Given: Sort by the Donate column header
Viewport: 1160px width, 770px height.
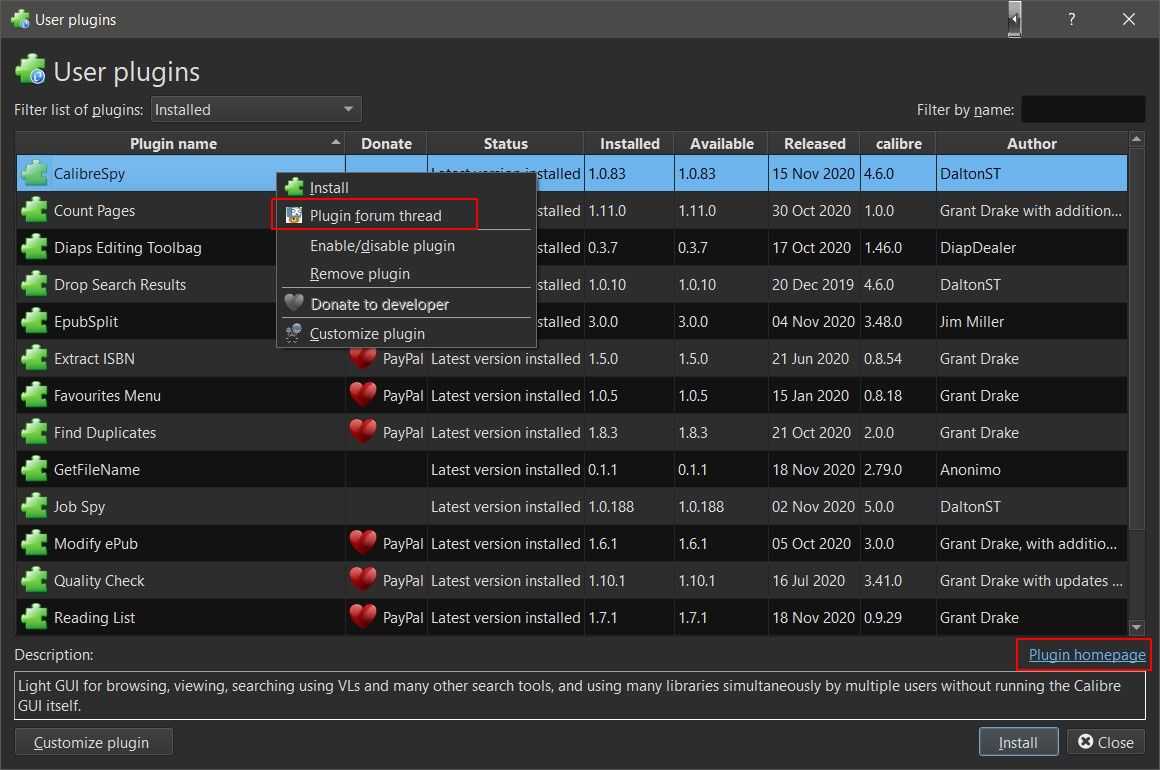Looking at the screenshot, I should coord(386,143).
